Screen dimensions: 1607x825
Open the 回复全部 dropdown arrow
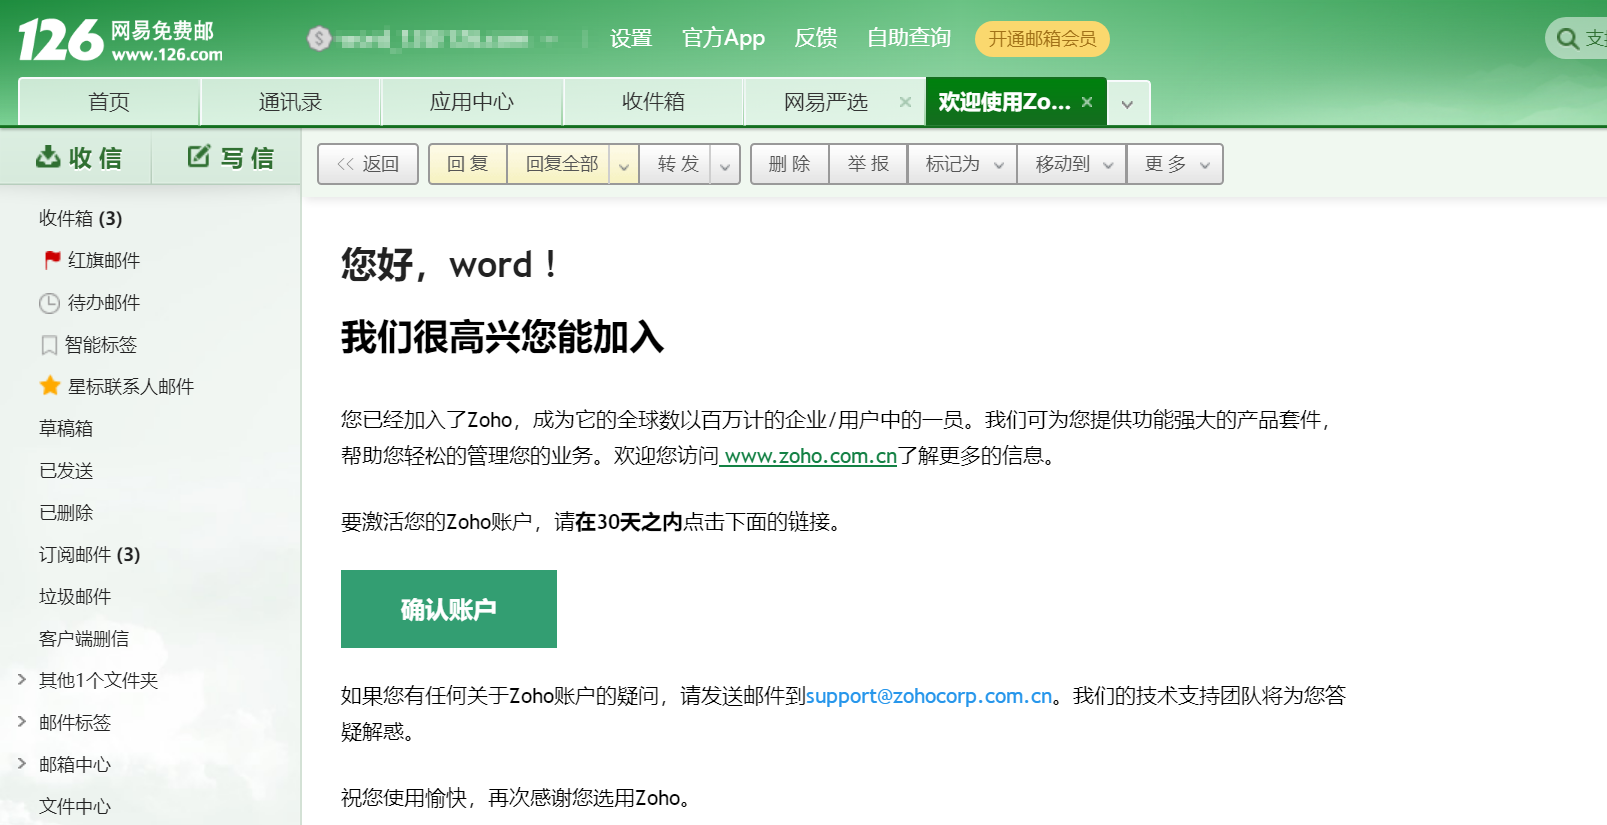pyautogui.click(x=624, y=165)
